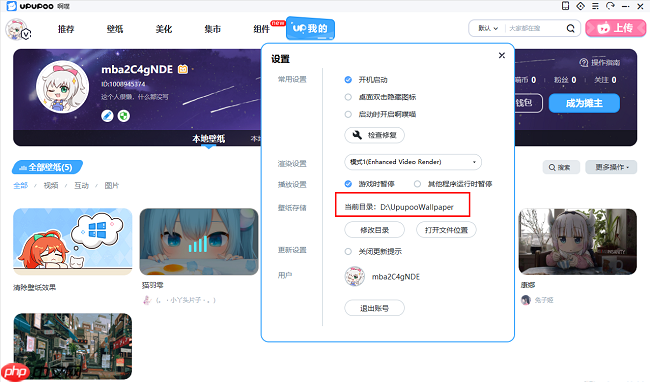Screen dimensions: 650x382
Task: Open render mode dropdown 模式1(Enhanced Video Render)
Action: coord(413,162)
